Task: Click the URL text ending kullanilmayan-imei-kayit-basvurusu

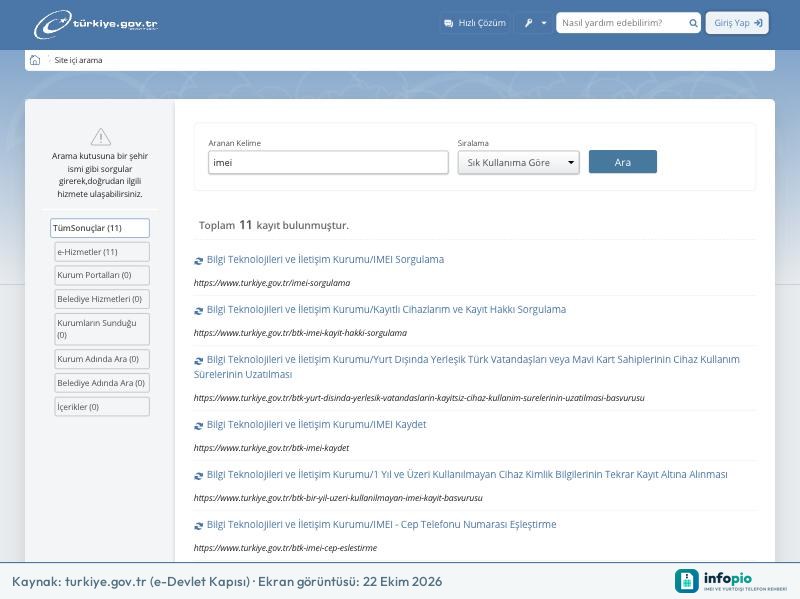Action: 338,498
